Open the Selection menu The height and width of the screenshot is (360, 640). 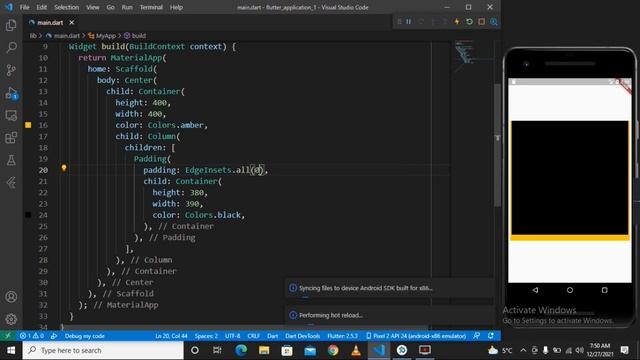pyautogui.click(x=67, y=7)
